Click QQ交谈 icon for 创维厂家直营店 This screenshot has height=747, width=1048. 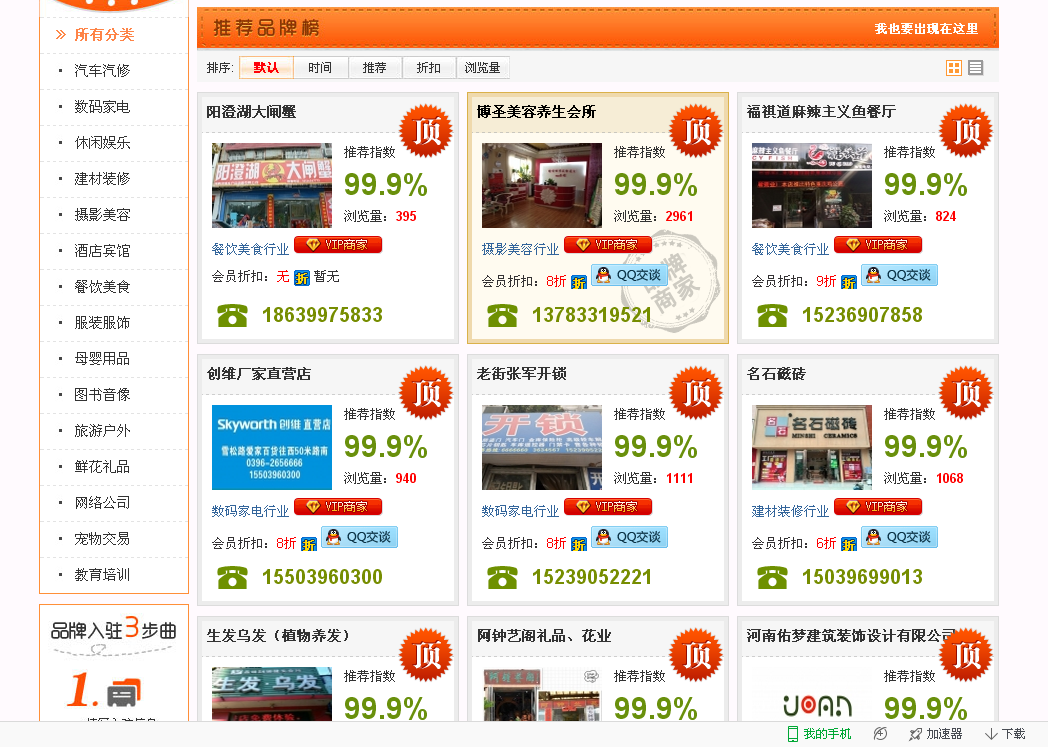(x=359, y=537)
